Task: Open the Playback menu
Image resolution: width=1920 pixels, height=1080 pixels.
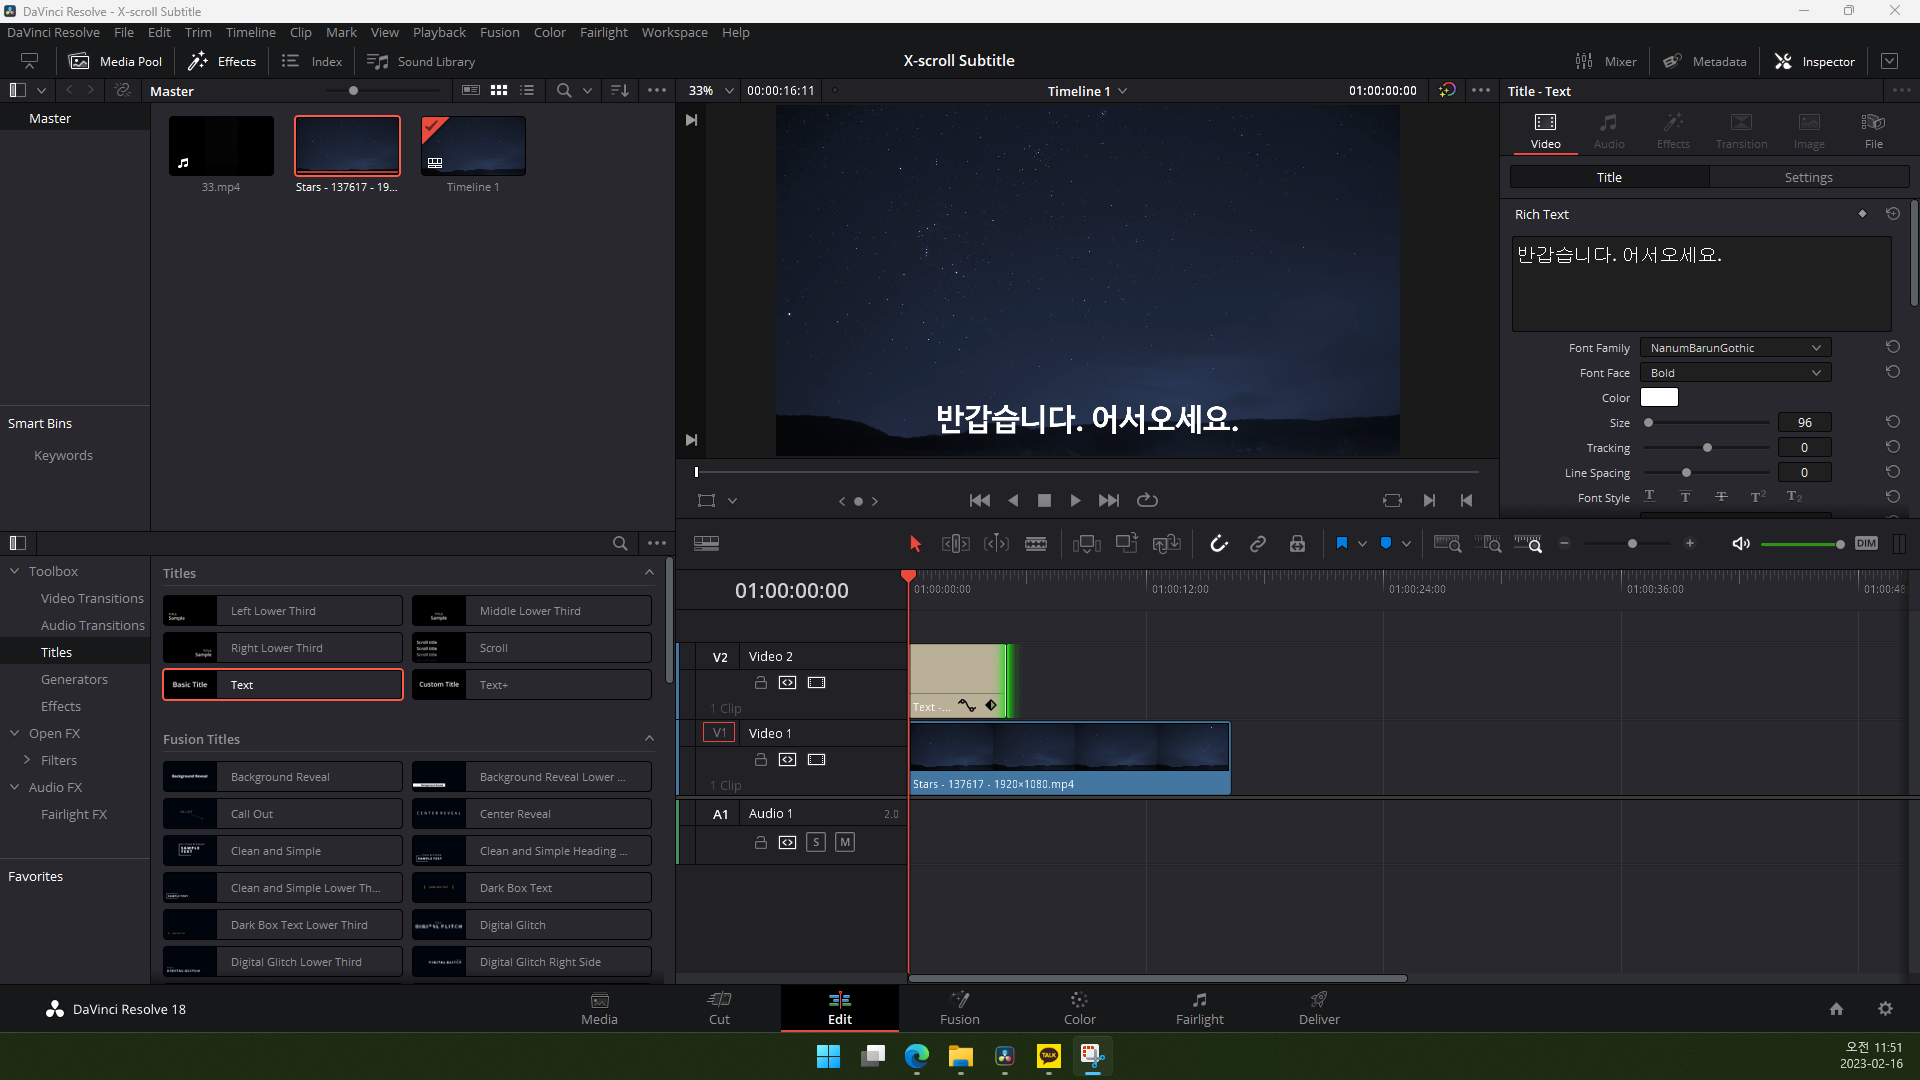Action: (x=439, y=32)
